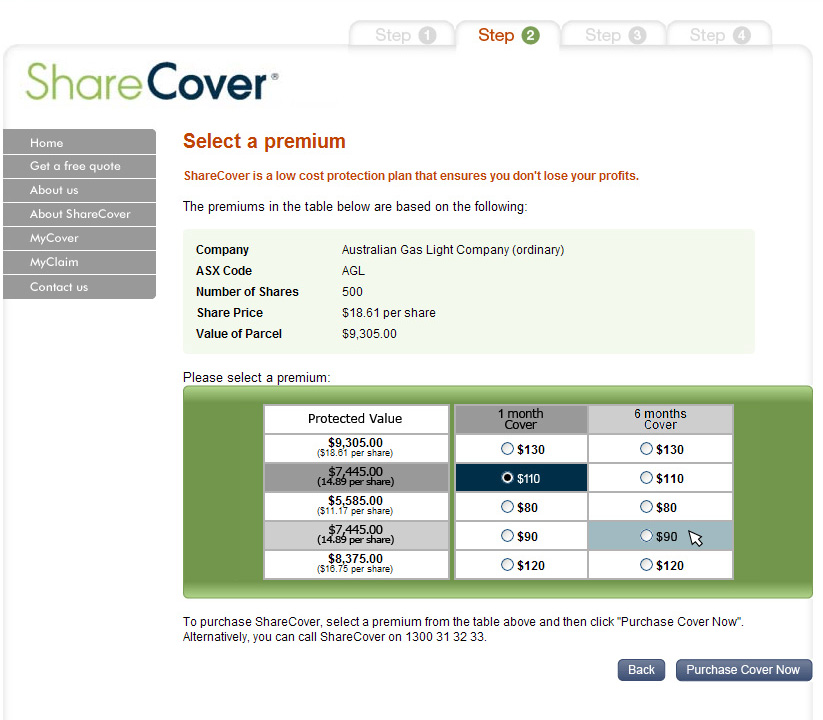Choose $120 premium for 6 months cover
Screen dimensions: 823x720
pyautogui.click(x=646, y=565)
